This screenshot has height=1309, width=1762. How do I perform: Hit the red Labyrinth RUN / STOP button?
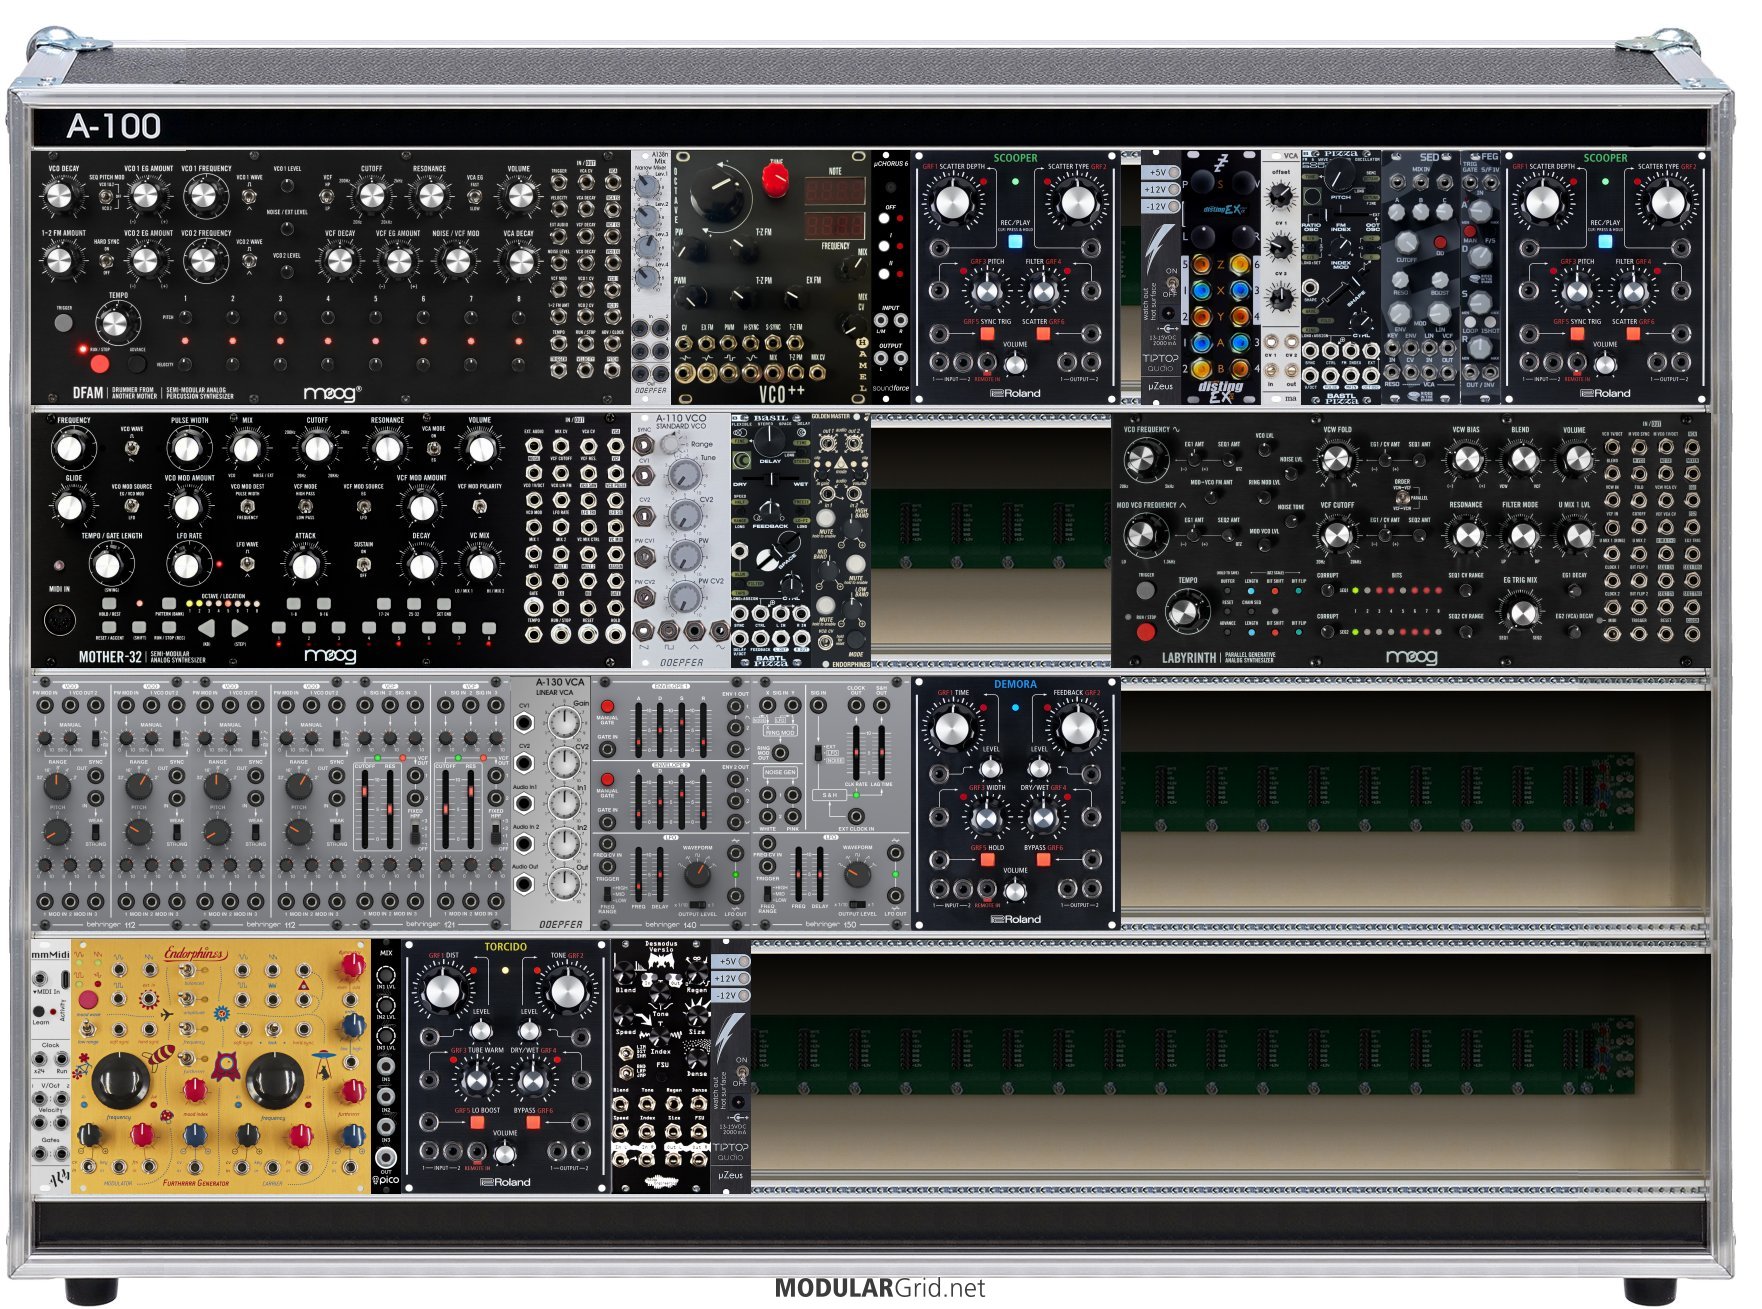pos(1146,631)
